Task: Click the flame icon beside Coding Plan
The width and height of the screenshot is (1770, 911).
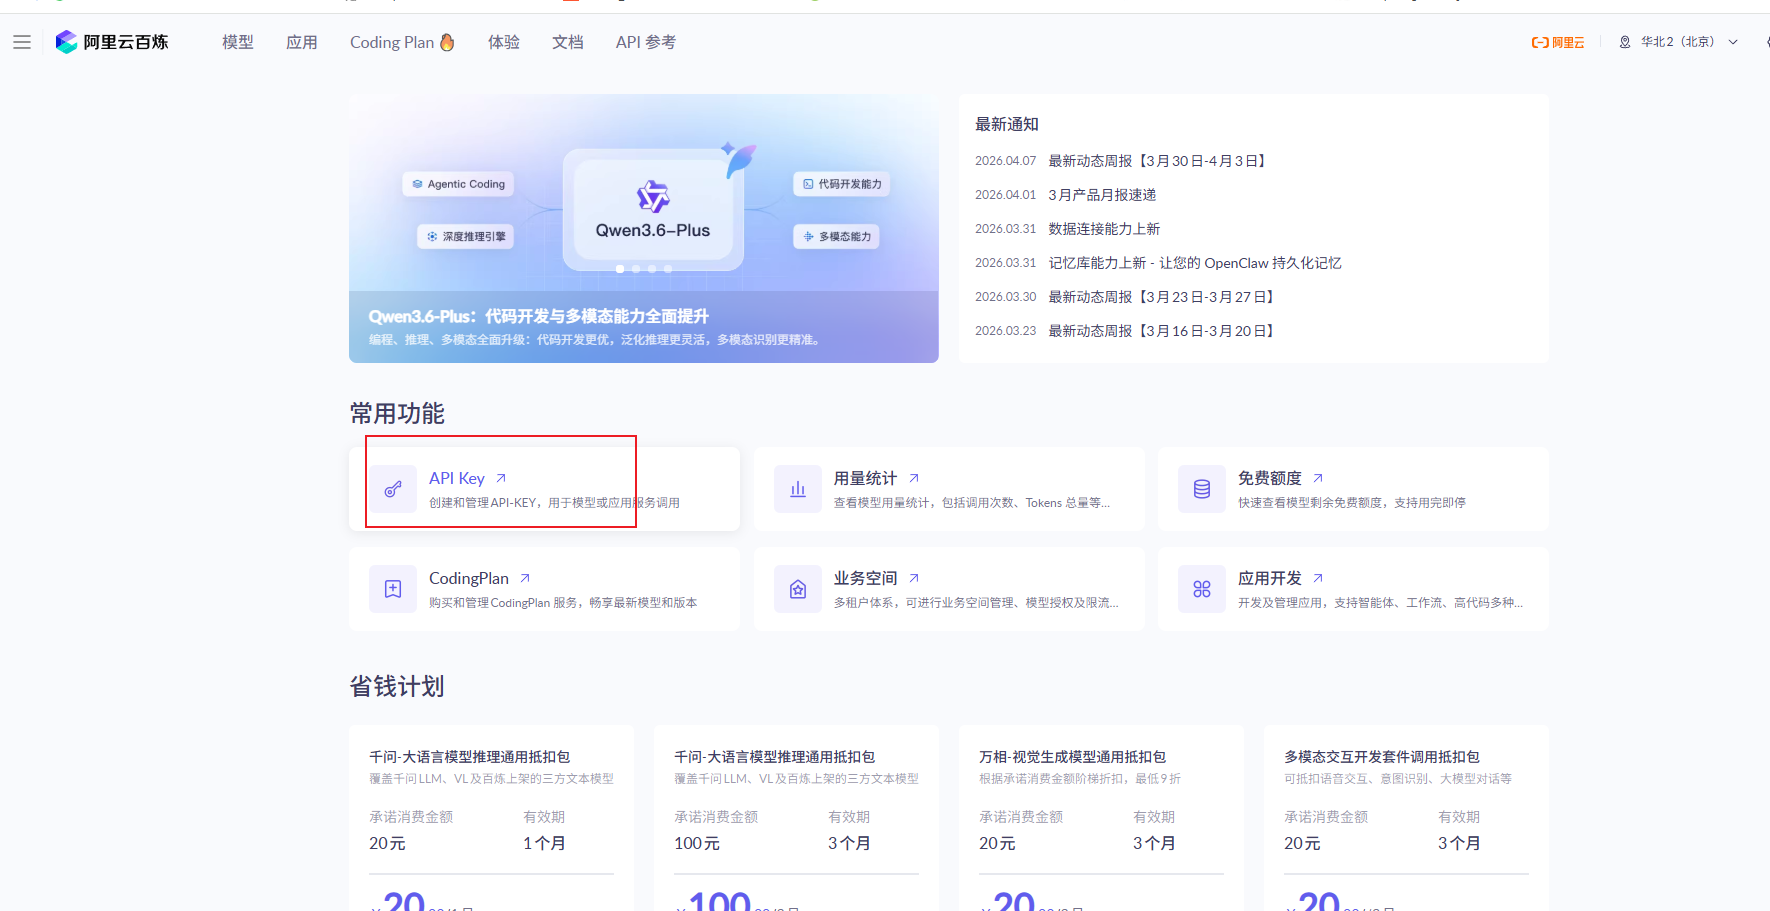Action: (447, 42)
